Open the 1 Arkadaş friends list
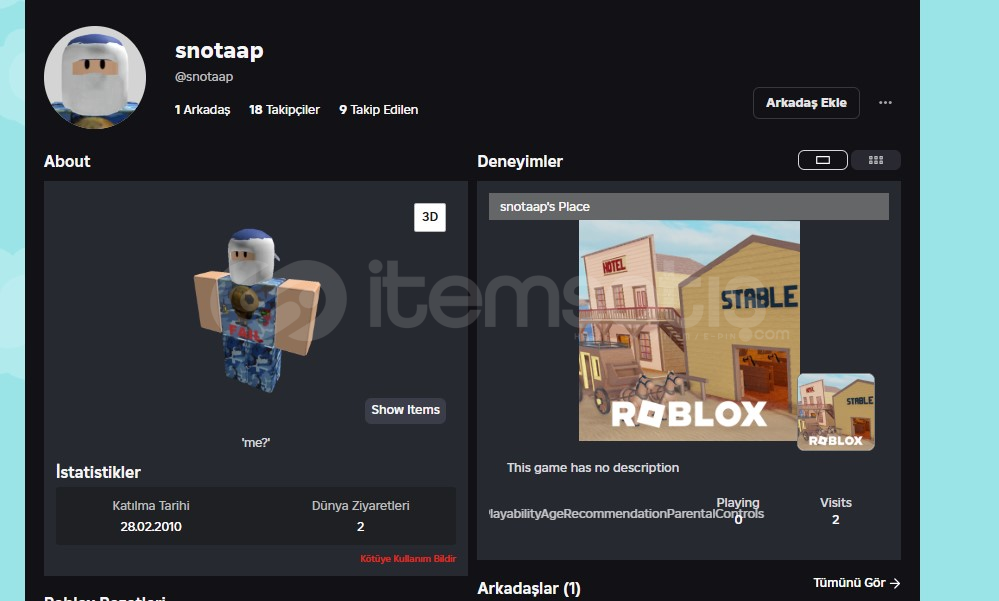Image resolution: width=999 pixels, height=601 pixels. point(203,110)
